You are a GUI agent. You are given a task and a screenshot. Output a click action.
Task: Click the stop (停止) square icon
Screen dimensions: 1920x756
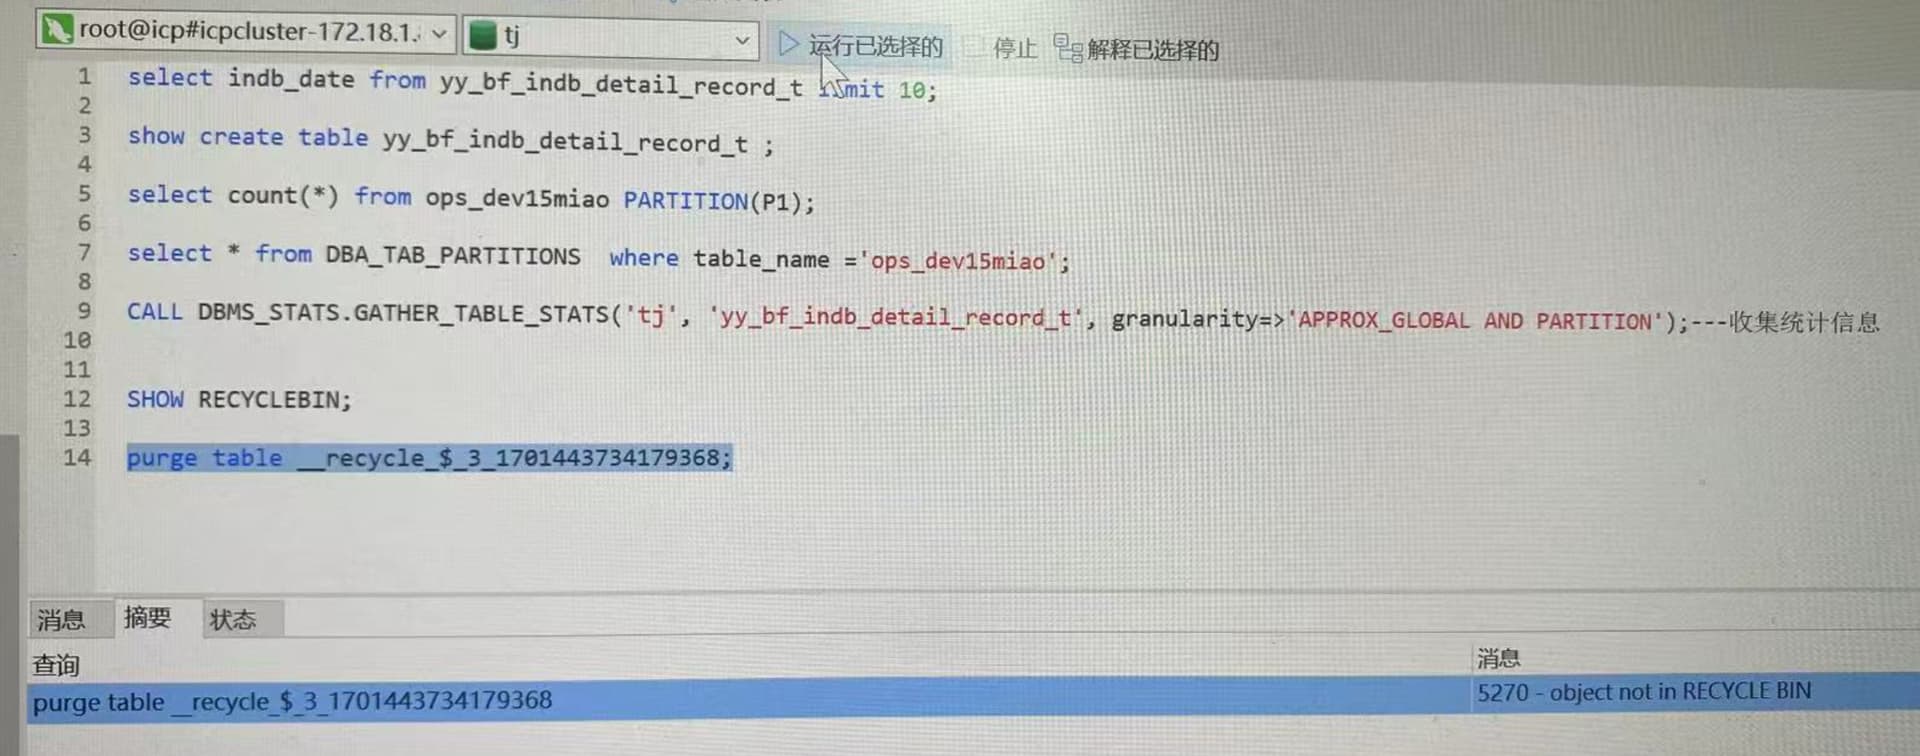tap(975, 47)
